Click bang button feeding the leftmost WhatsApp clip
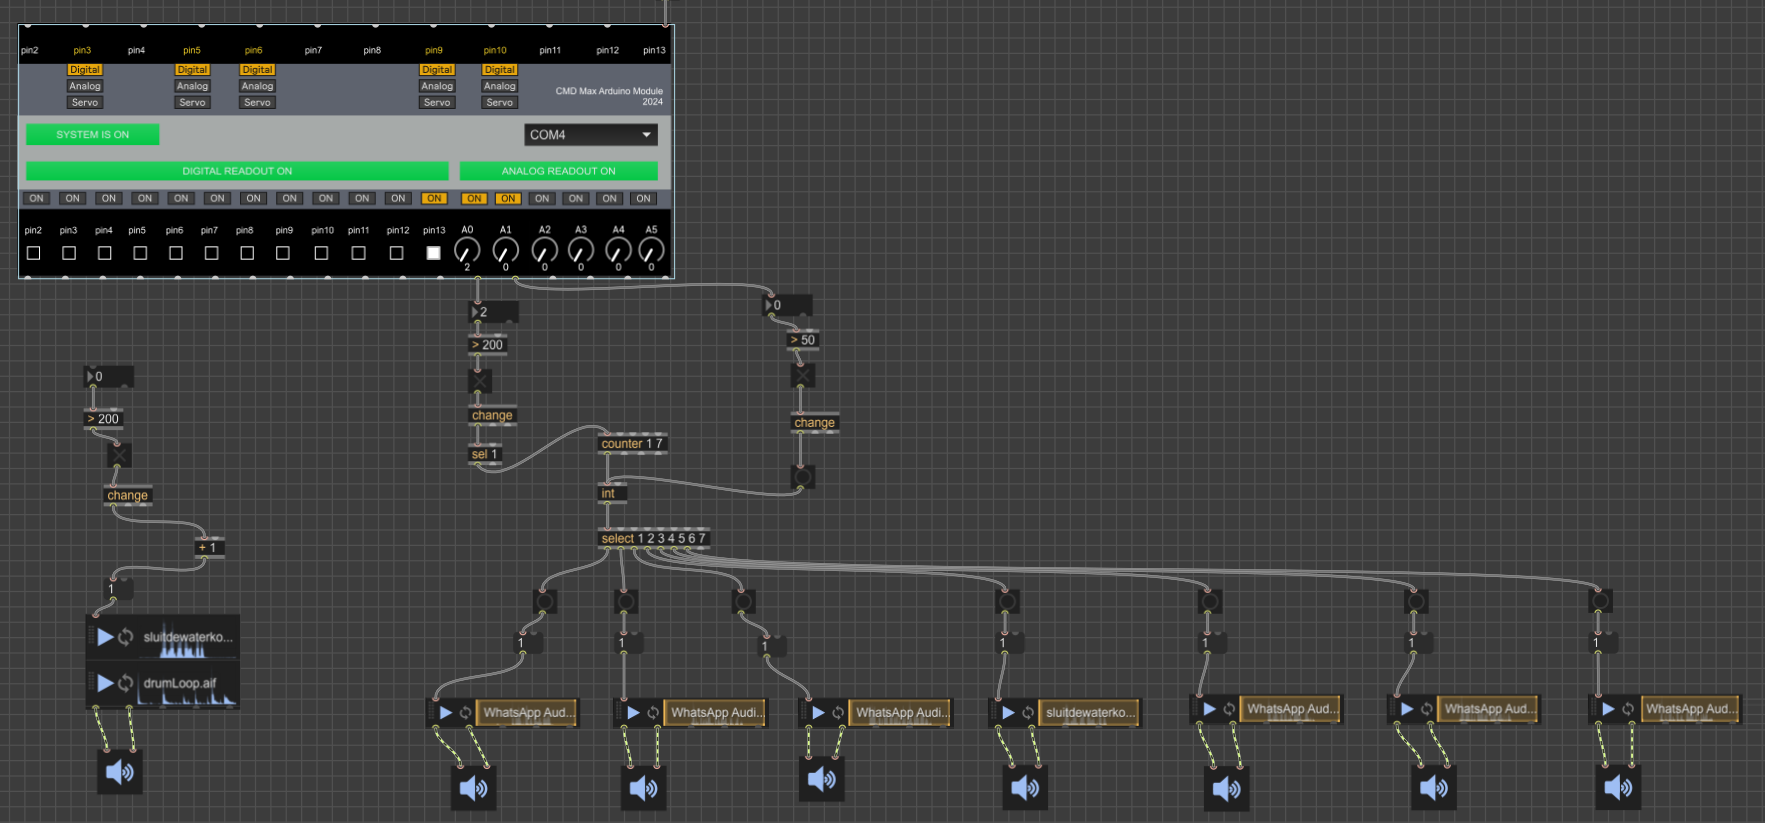 point(545,601)
